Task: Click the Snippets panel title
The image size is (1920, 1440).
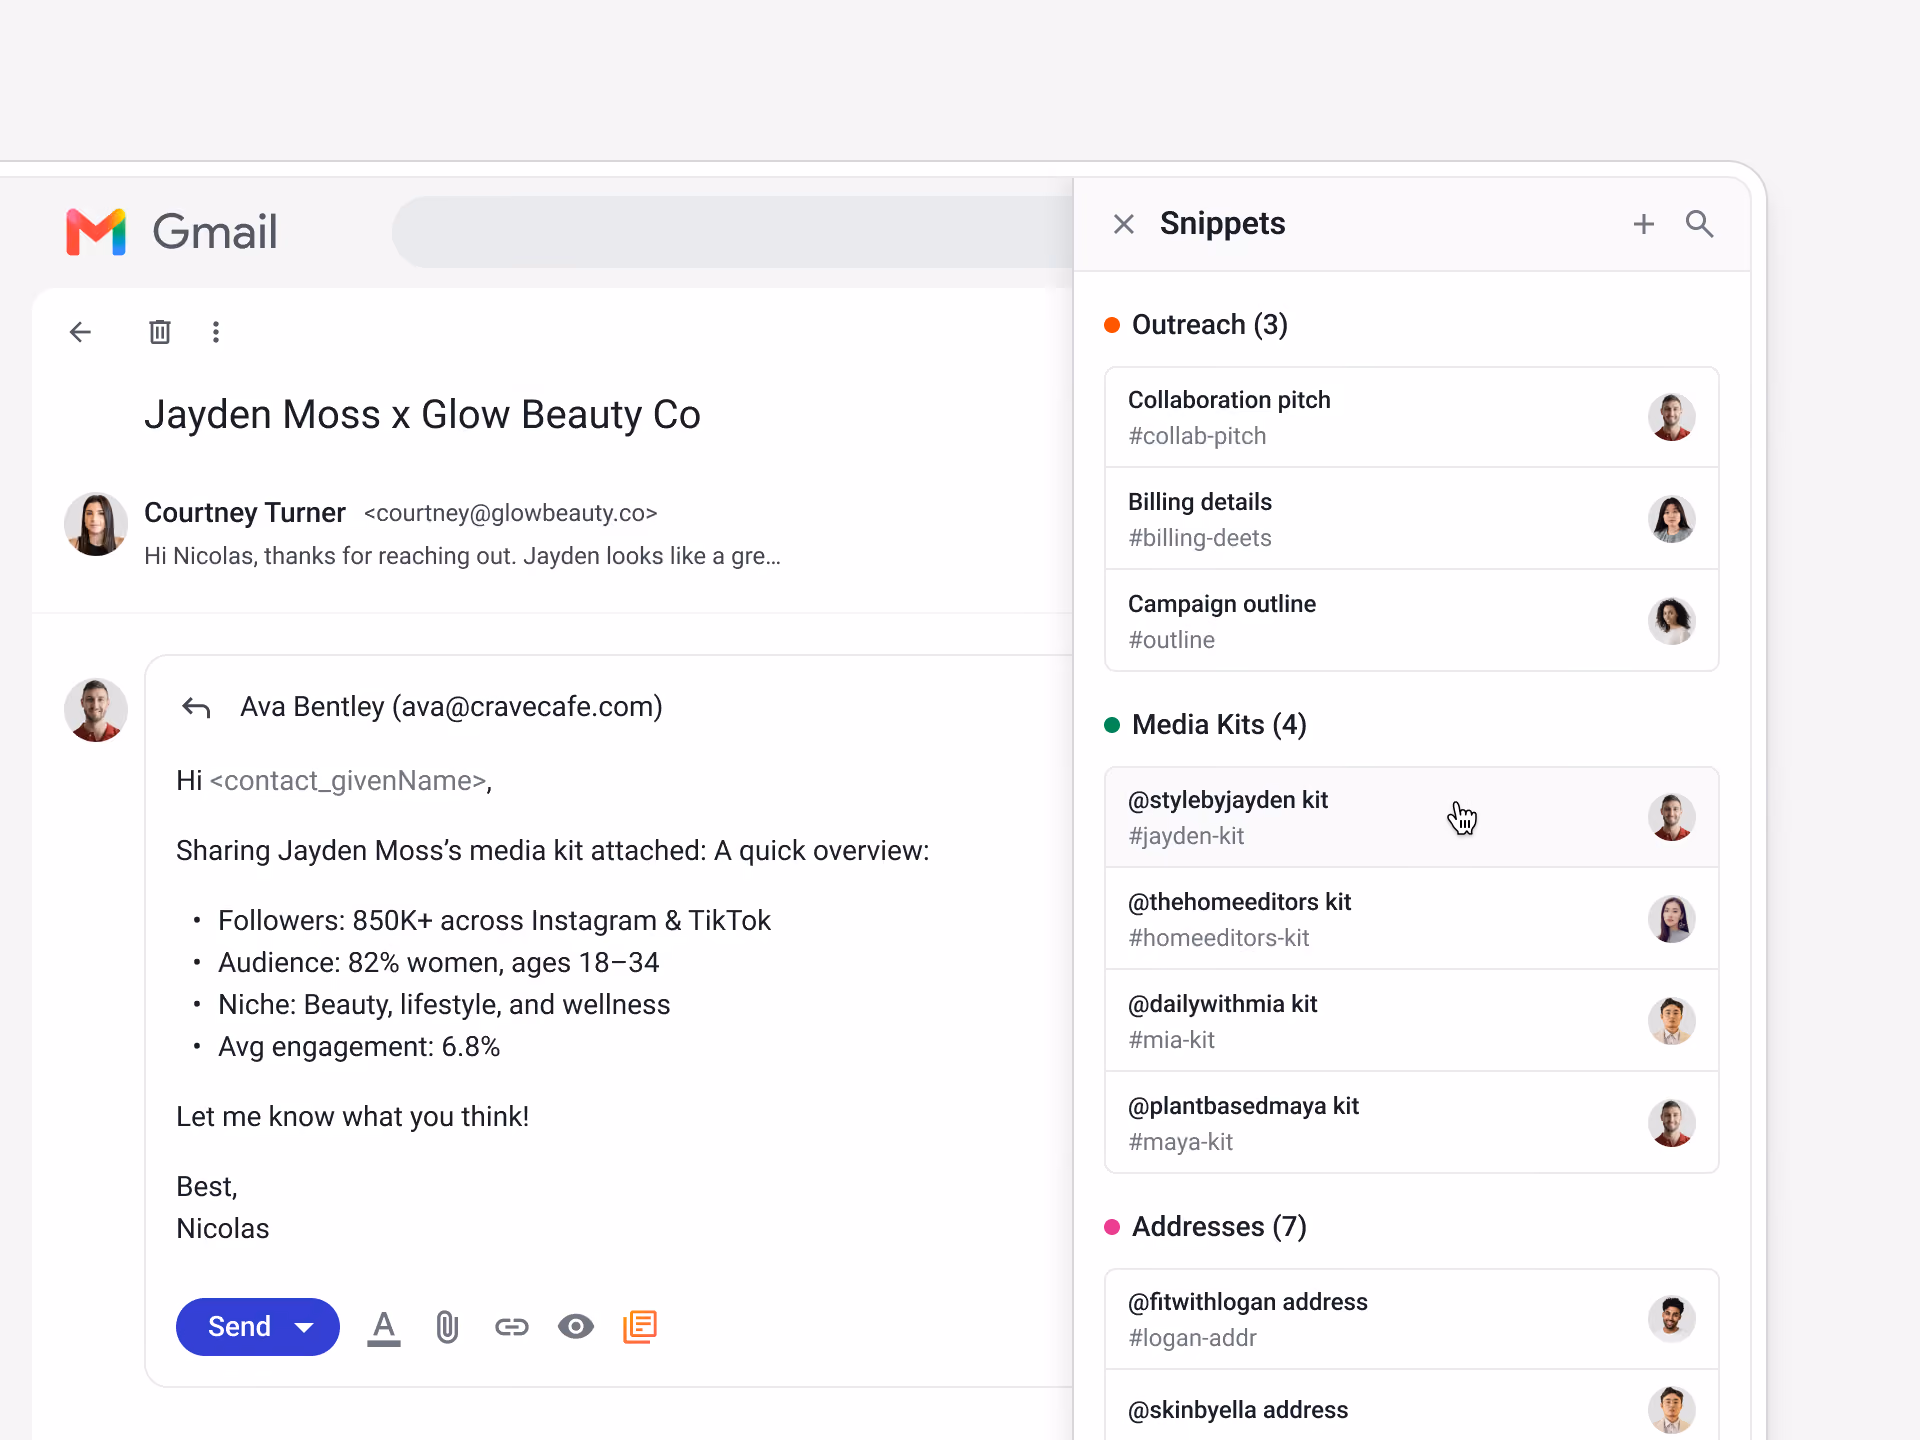Action: pos(1222,224)
